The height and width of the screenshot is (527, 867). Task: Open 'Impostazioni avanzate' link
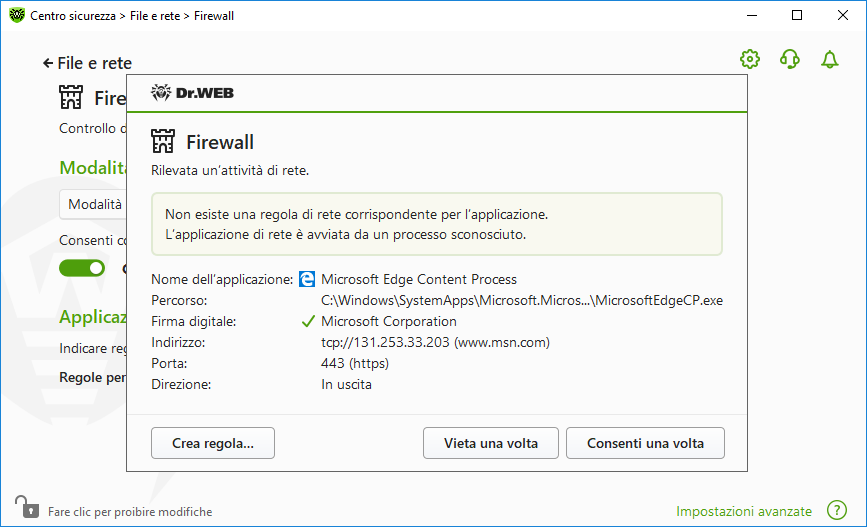coord(744,511)
